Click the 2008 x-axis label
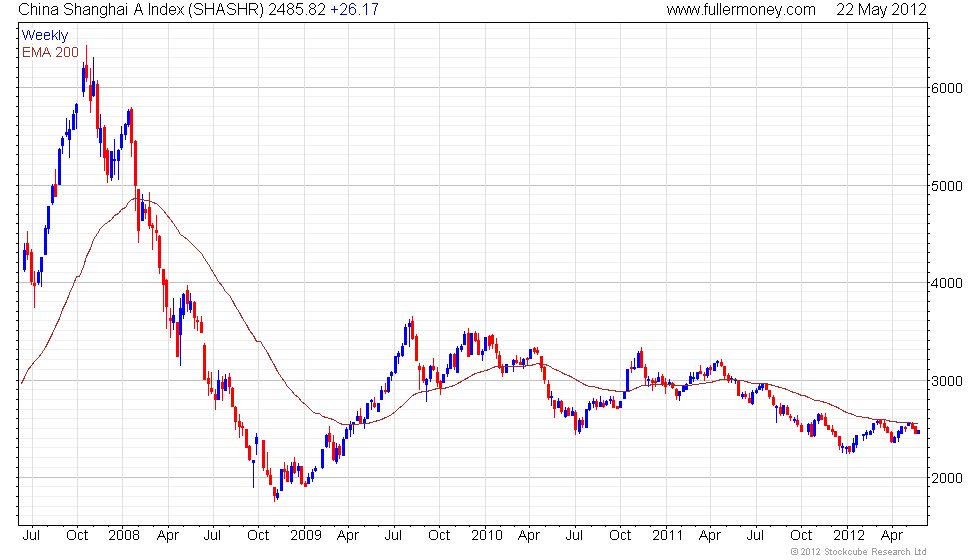 click(x=124, y=535)
